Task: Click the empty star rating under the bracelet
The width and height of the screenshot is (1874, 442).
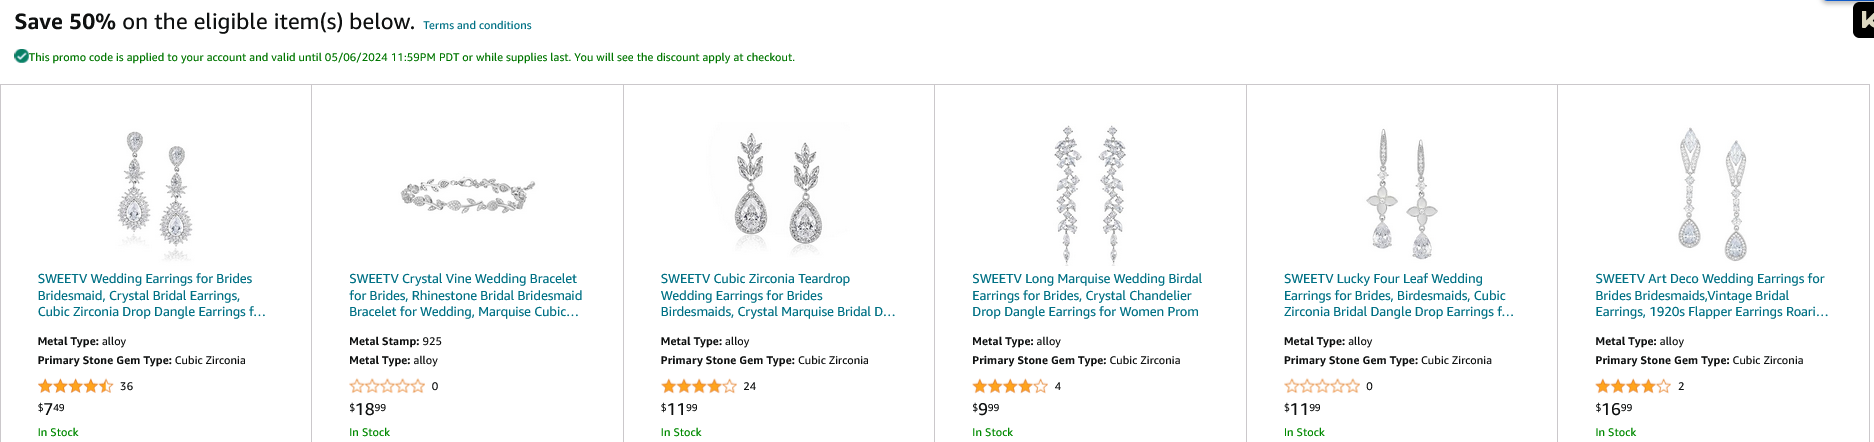Action: 387,386
